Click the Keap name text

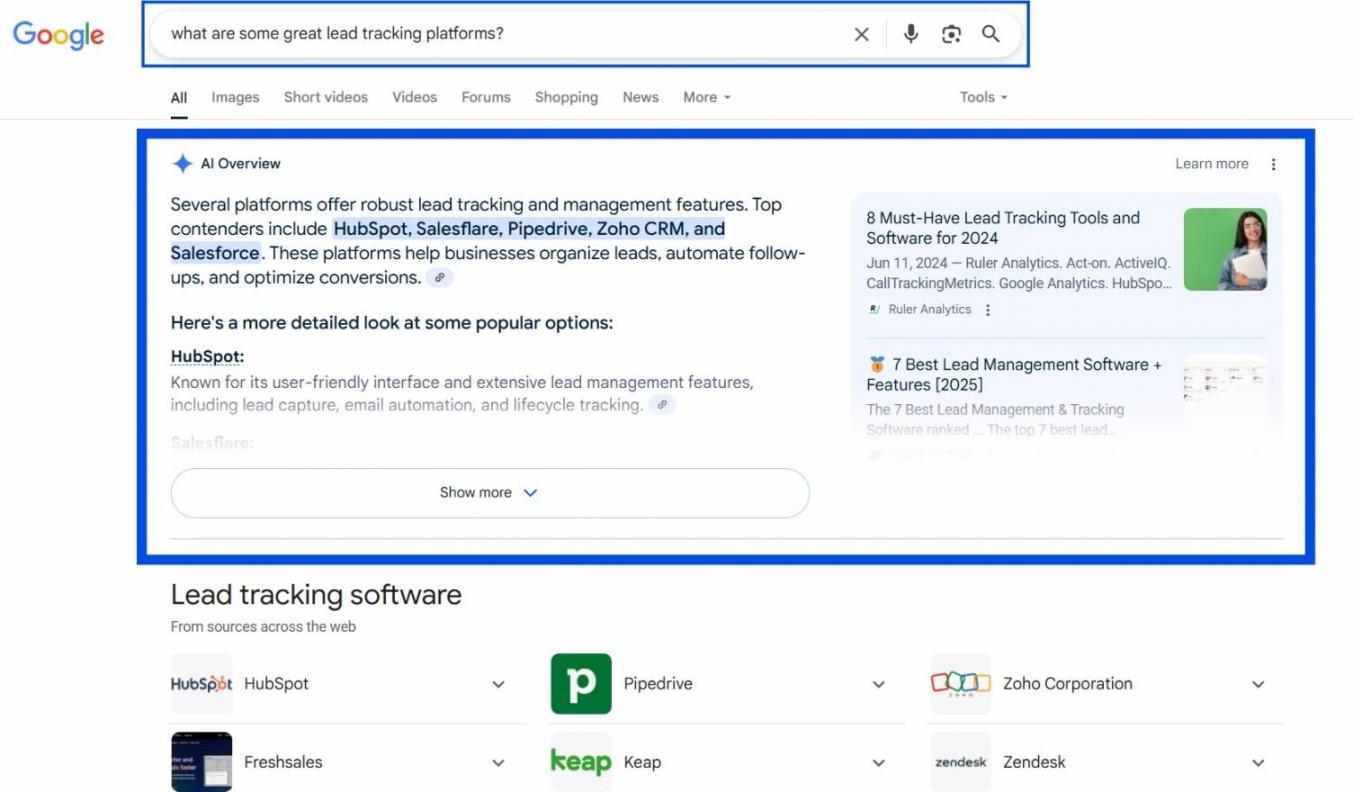(x=642, y=762)
